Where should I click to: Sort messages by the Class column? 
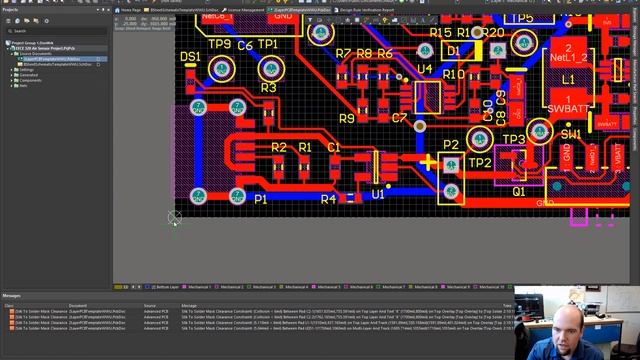tap(9, 305)
